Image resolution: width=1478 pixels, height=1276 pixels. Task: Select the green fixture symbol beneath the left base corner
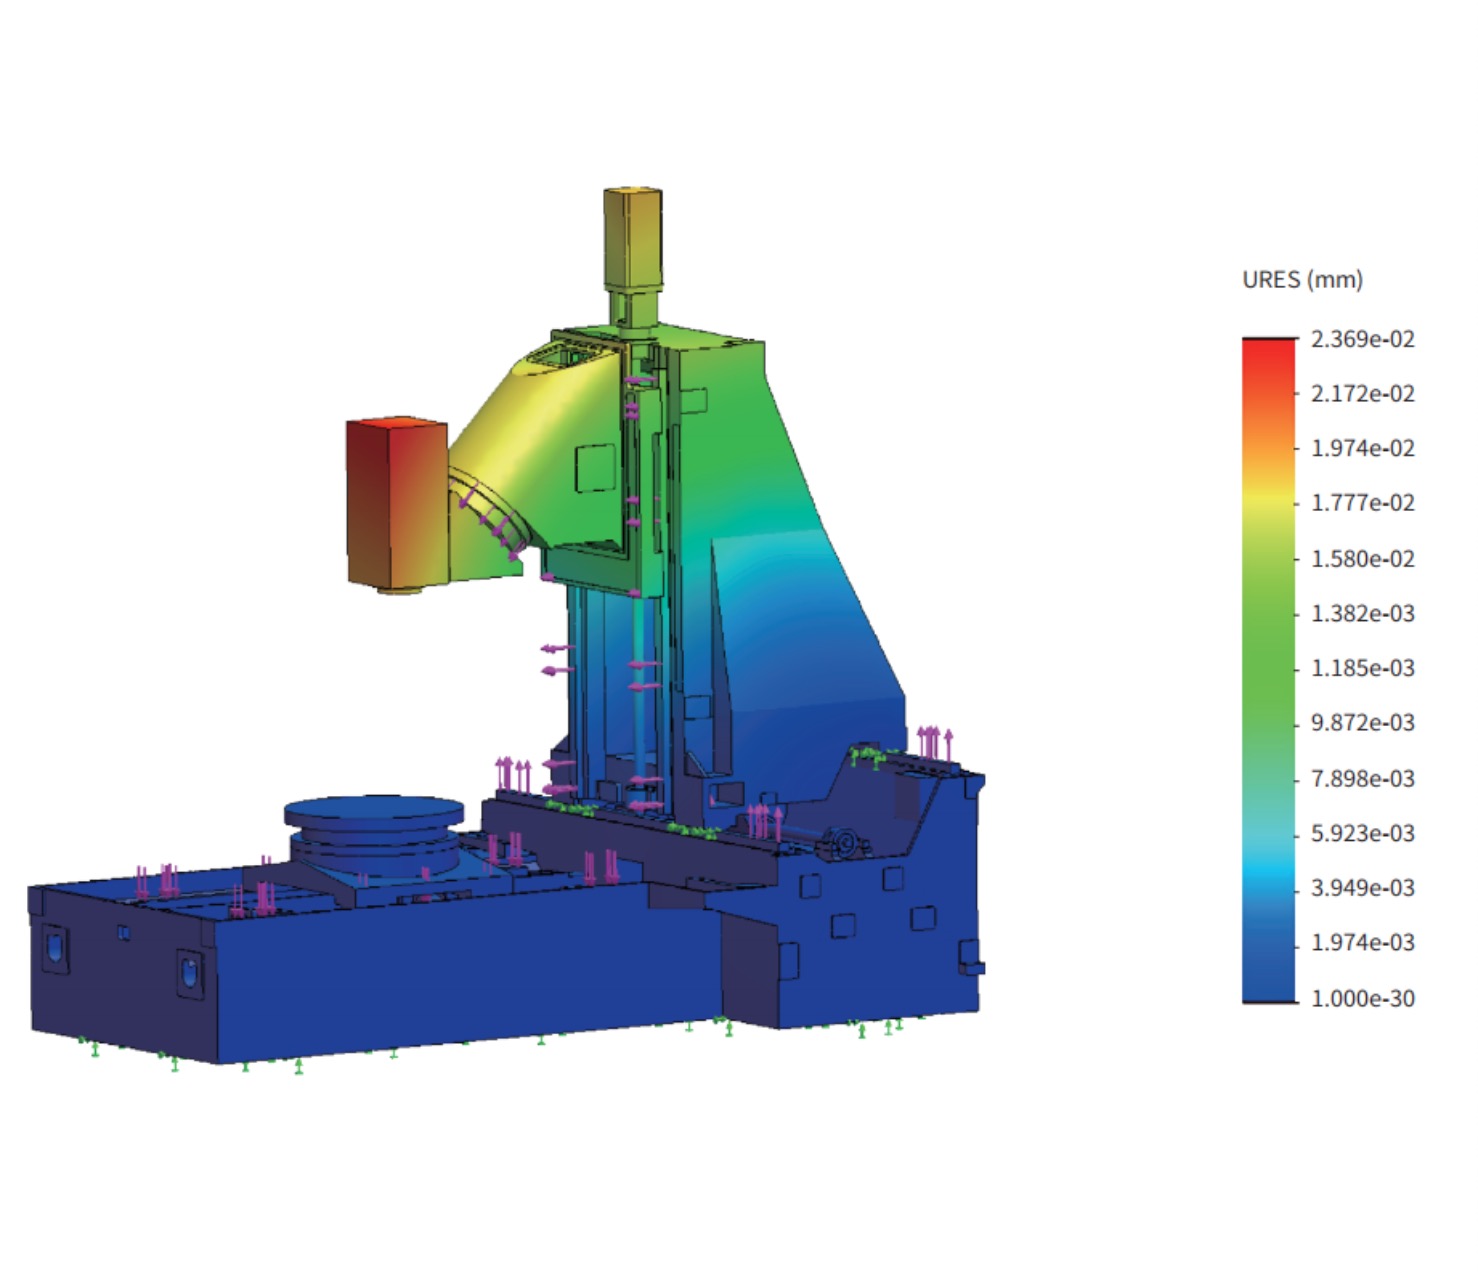(x=94, y=1047)
